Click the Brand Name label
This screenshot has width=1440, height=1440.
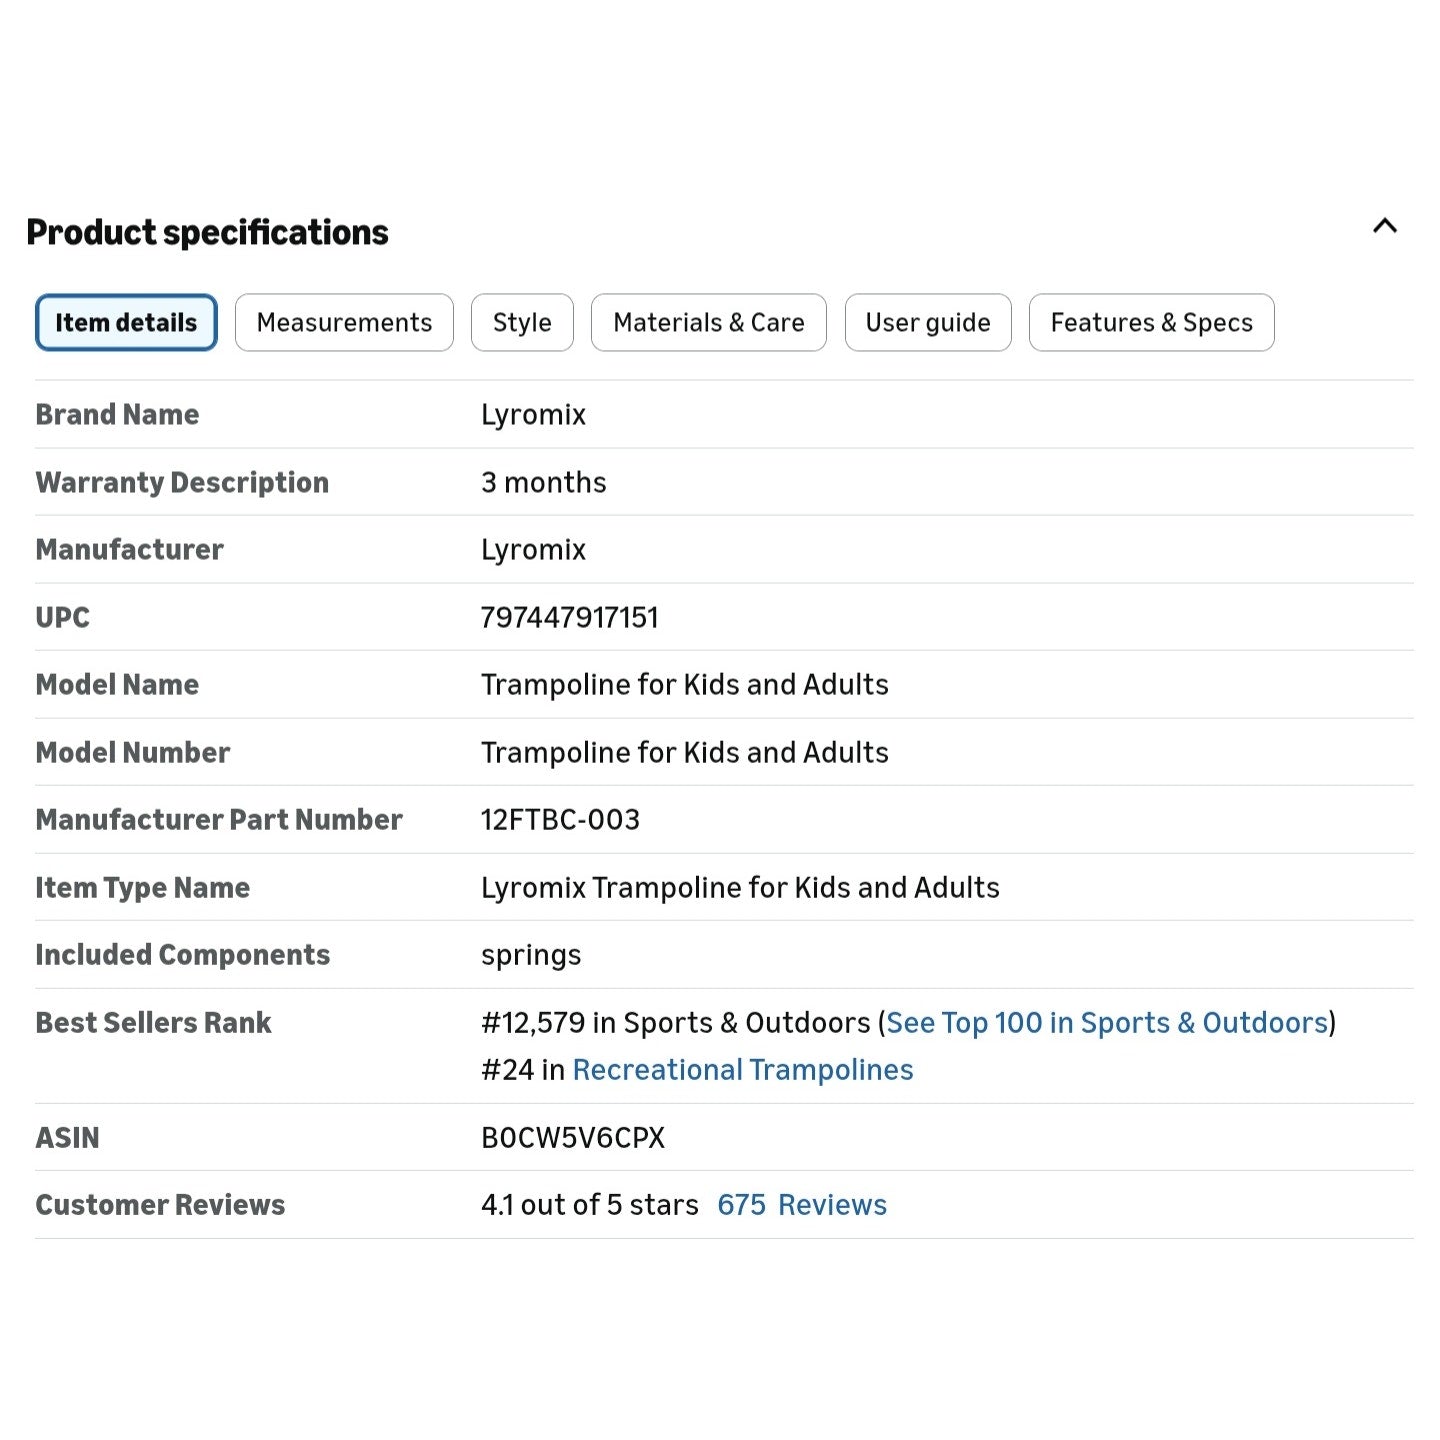pos(118,414)
